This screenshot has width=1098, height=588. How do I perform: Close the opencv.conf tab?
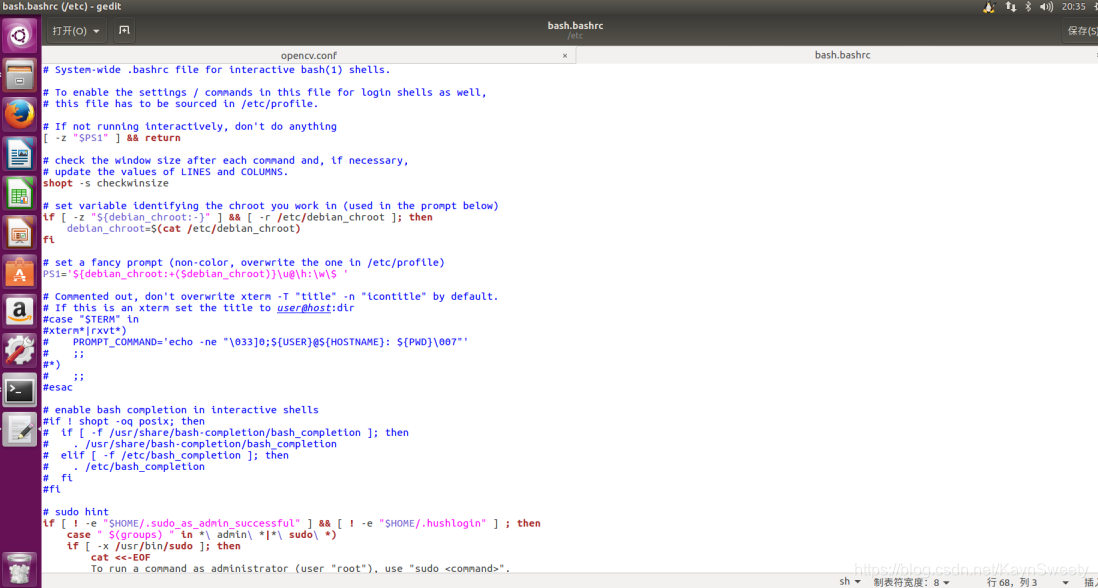565,55
